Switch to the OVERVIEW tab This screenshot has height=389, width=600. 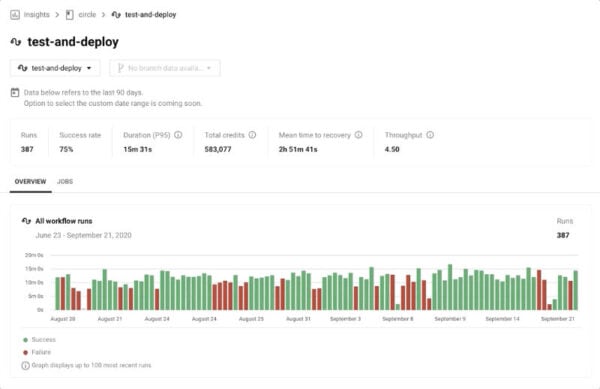click(x=31, y=182)
